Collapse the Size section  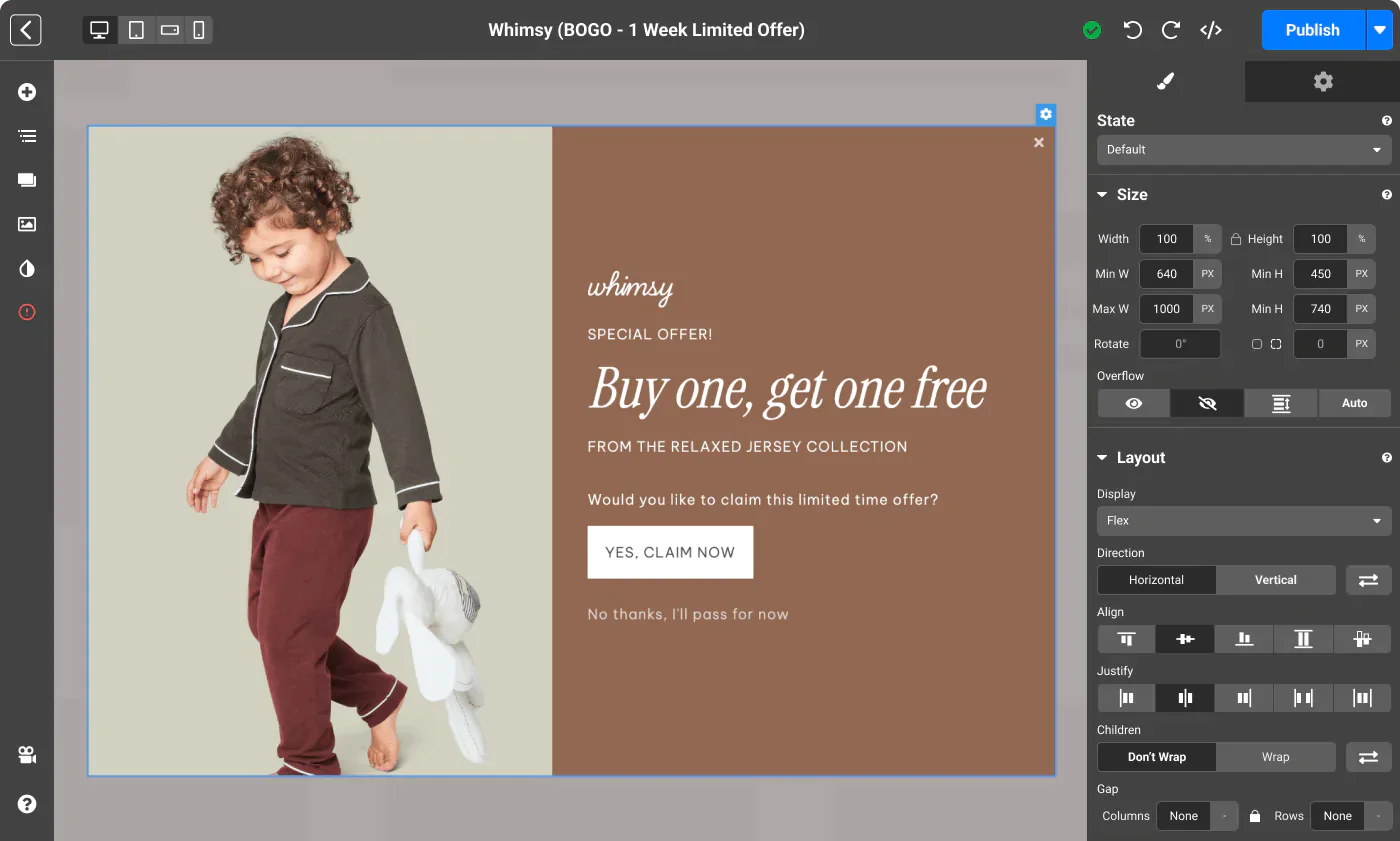coord(1102,194)
